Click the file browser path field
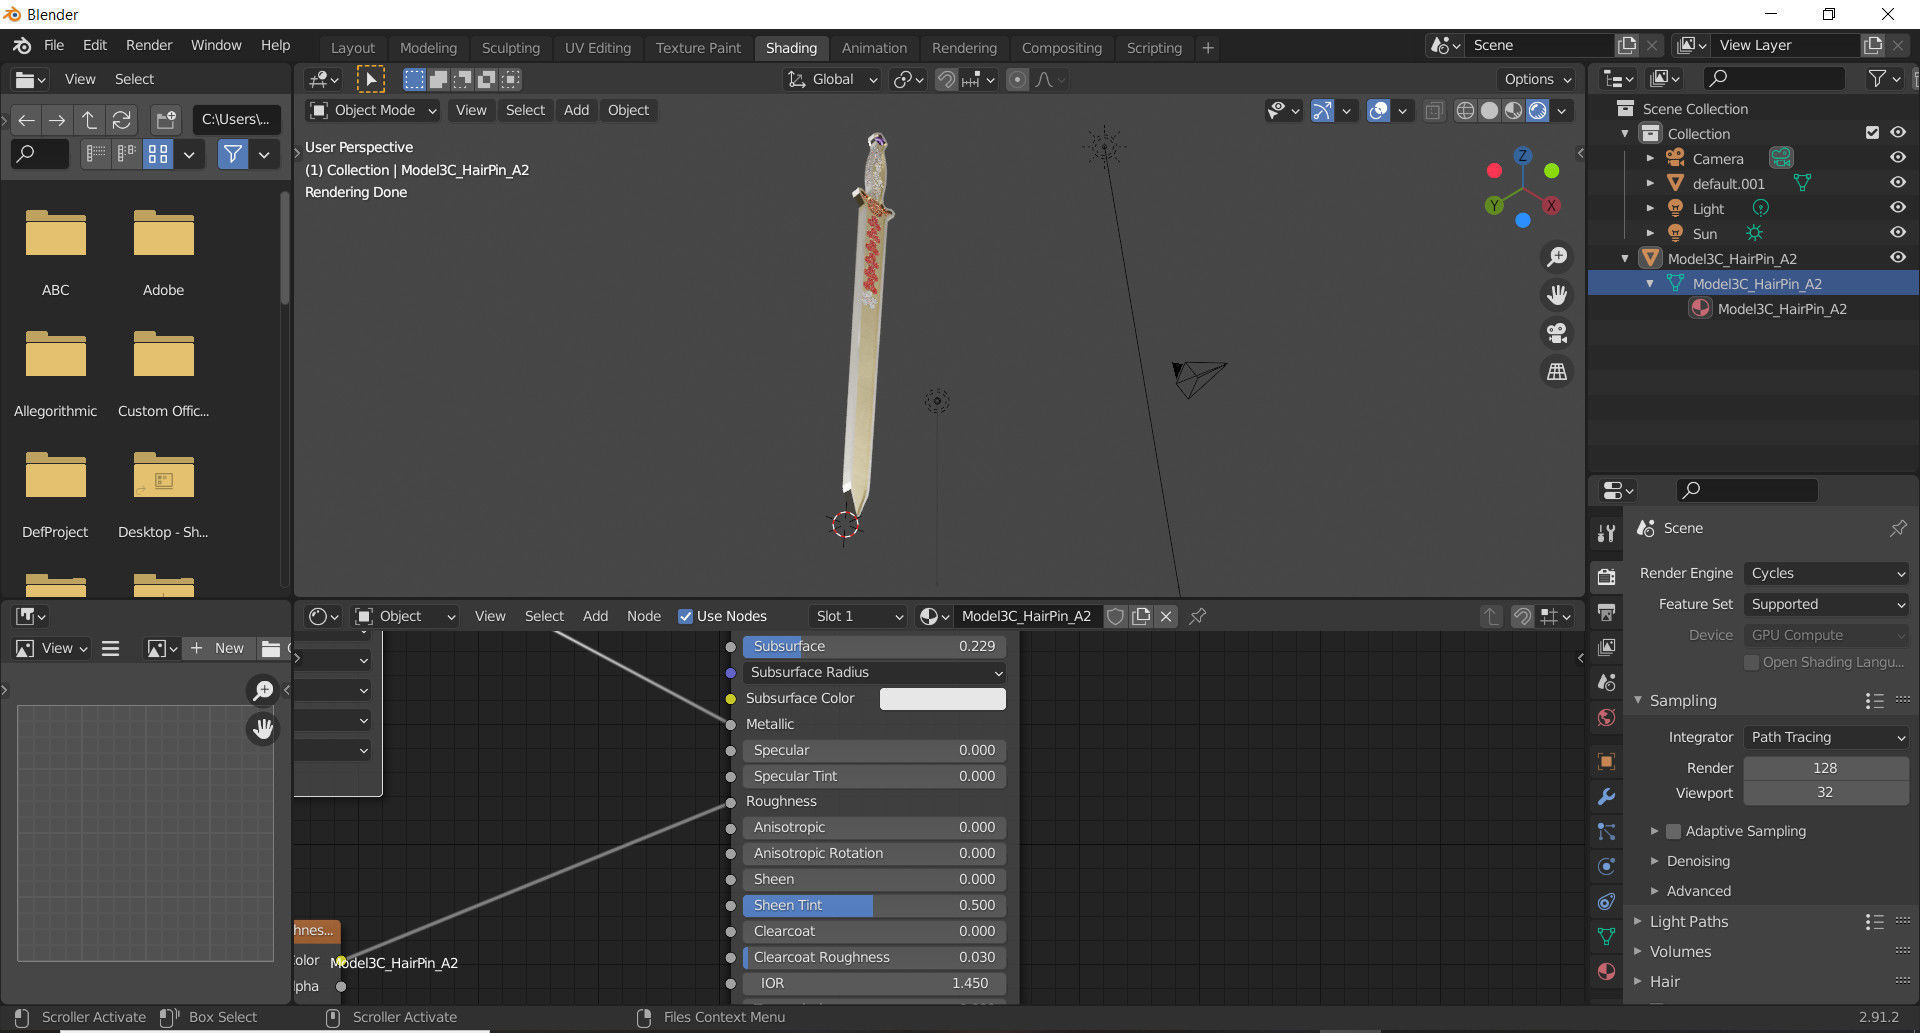This screenshot has height=1033, width=1920. [236, 120]
